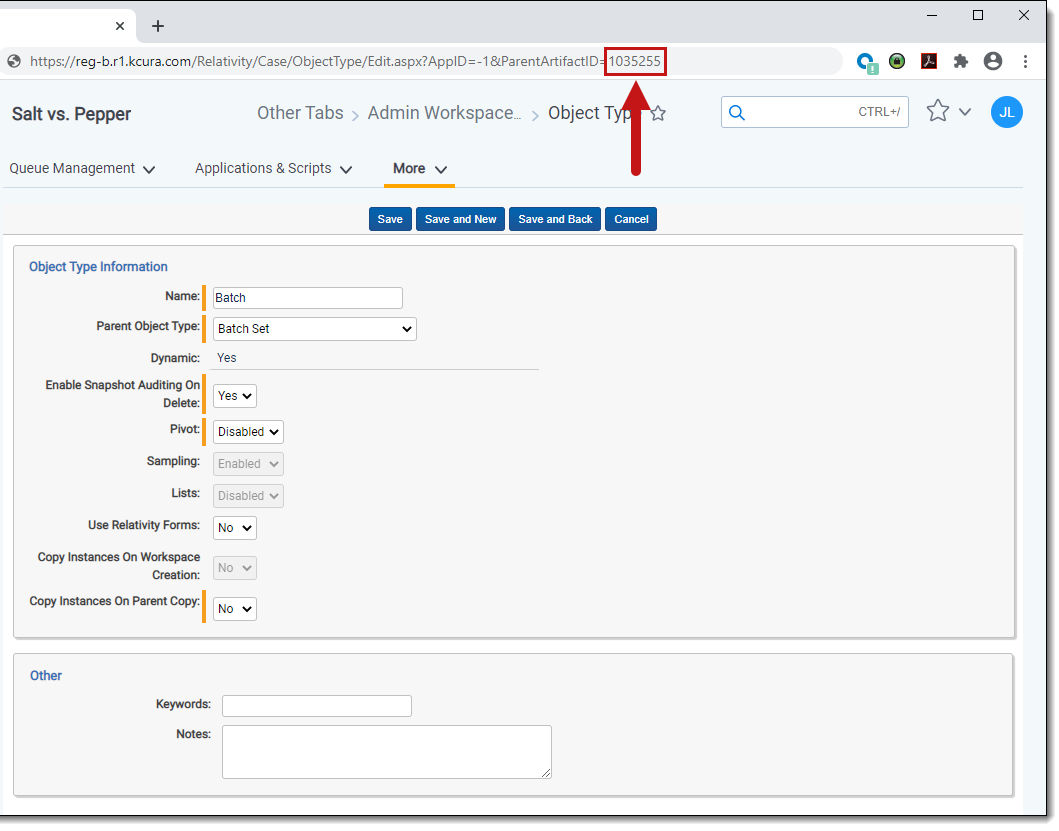Viewport: 1059px width, 831px height.
Task: Open Chrome profile account icon
Action: 993,61
